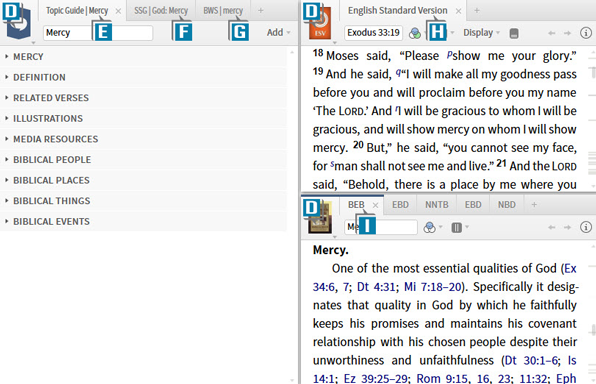Open the Rom 9:15 reference link
Viewport: 596px width, 384px height.
(442, 379)
